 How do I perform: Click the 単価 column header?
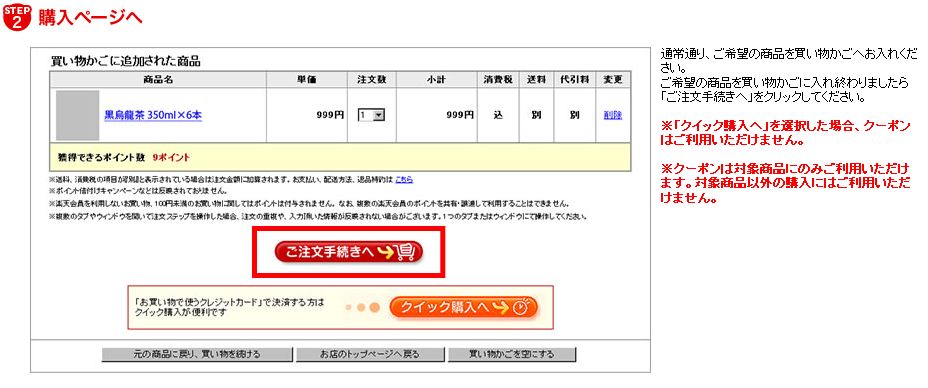[x=307, y=79]
